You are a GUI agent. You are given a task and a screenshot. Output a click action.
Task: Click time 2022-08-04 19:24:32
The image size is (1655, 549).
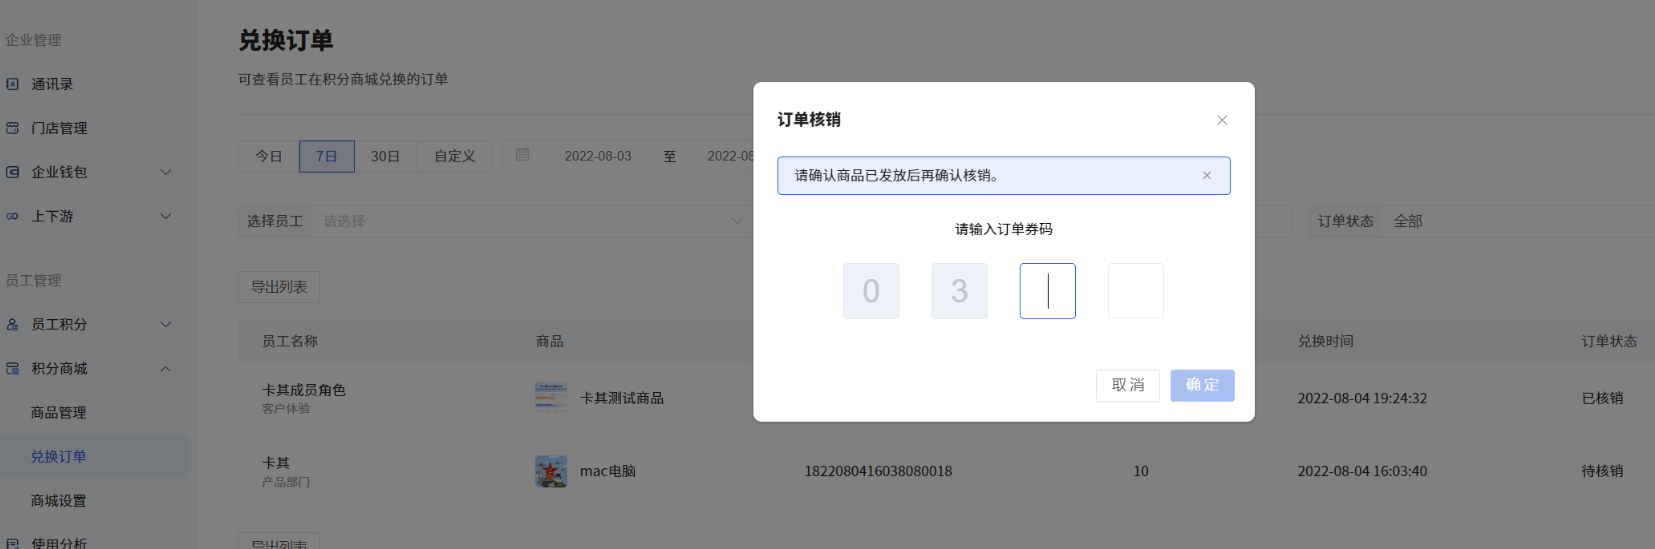pos(1362,398)
